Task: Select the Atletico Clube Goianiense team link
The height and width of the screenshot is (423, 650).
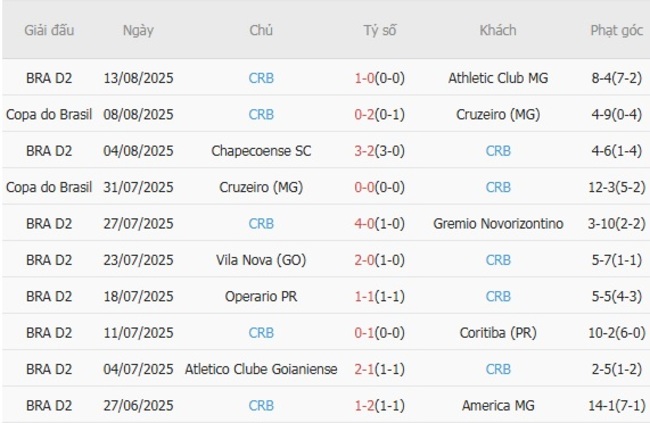Action: 261,369
